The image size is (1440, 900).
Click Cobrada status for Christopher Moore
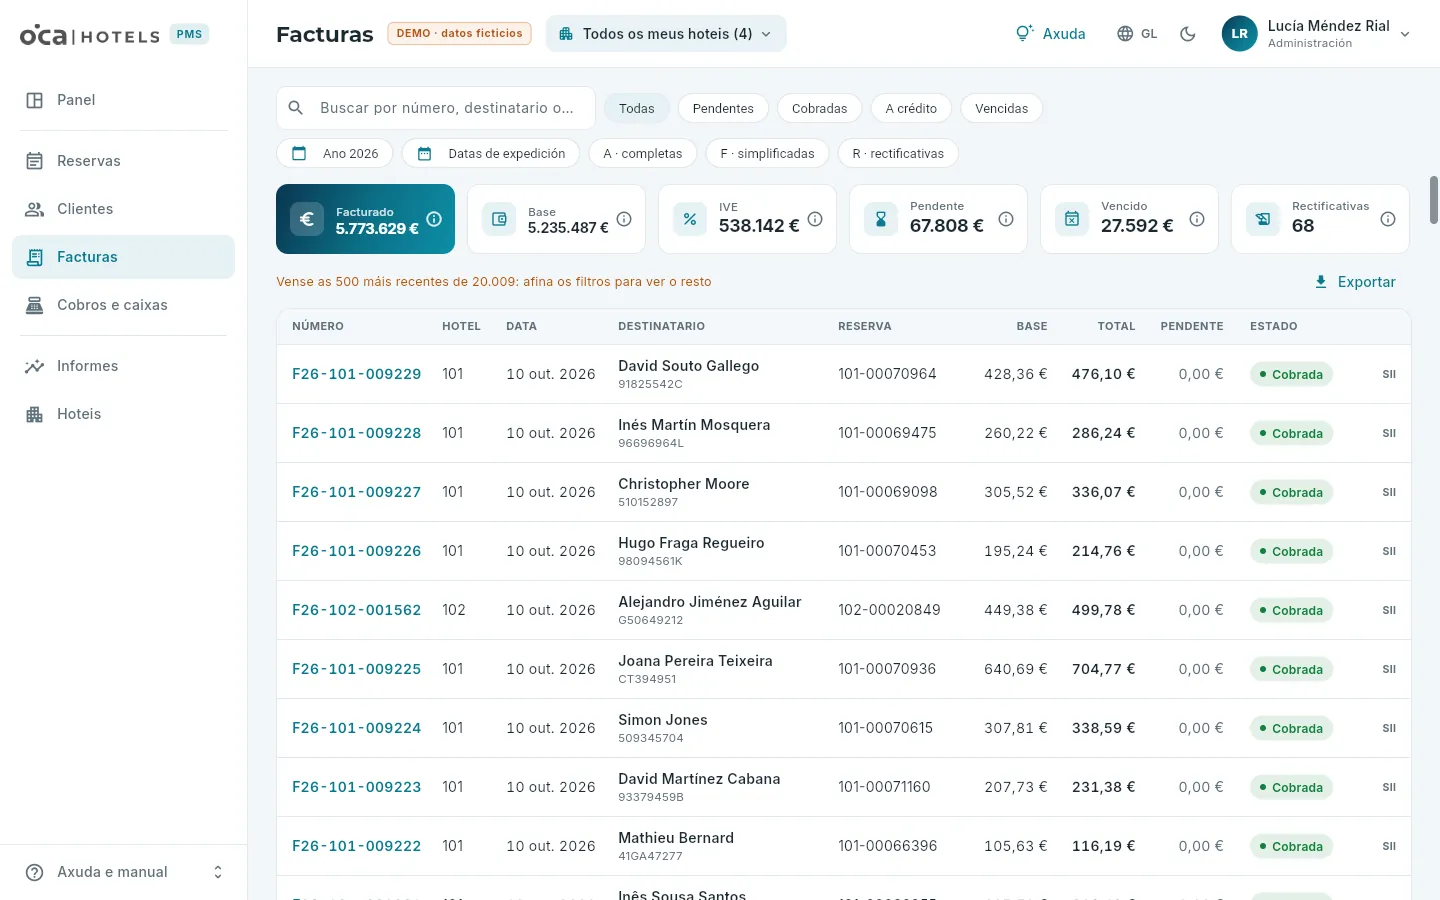tap(1291, 492)
